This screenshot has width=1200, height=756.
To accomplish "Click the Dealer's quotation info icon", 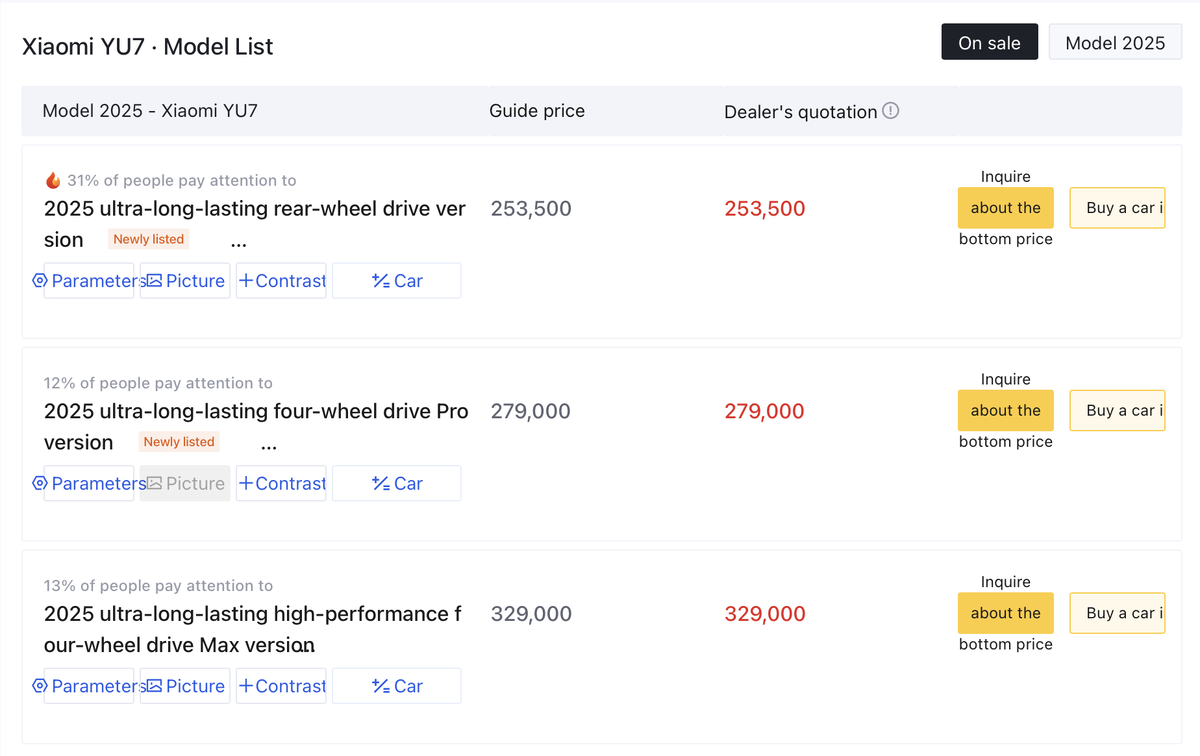I will [891, 111].
